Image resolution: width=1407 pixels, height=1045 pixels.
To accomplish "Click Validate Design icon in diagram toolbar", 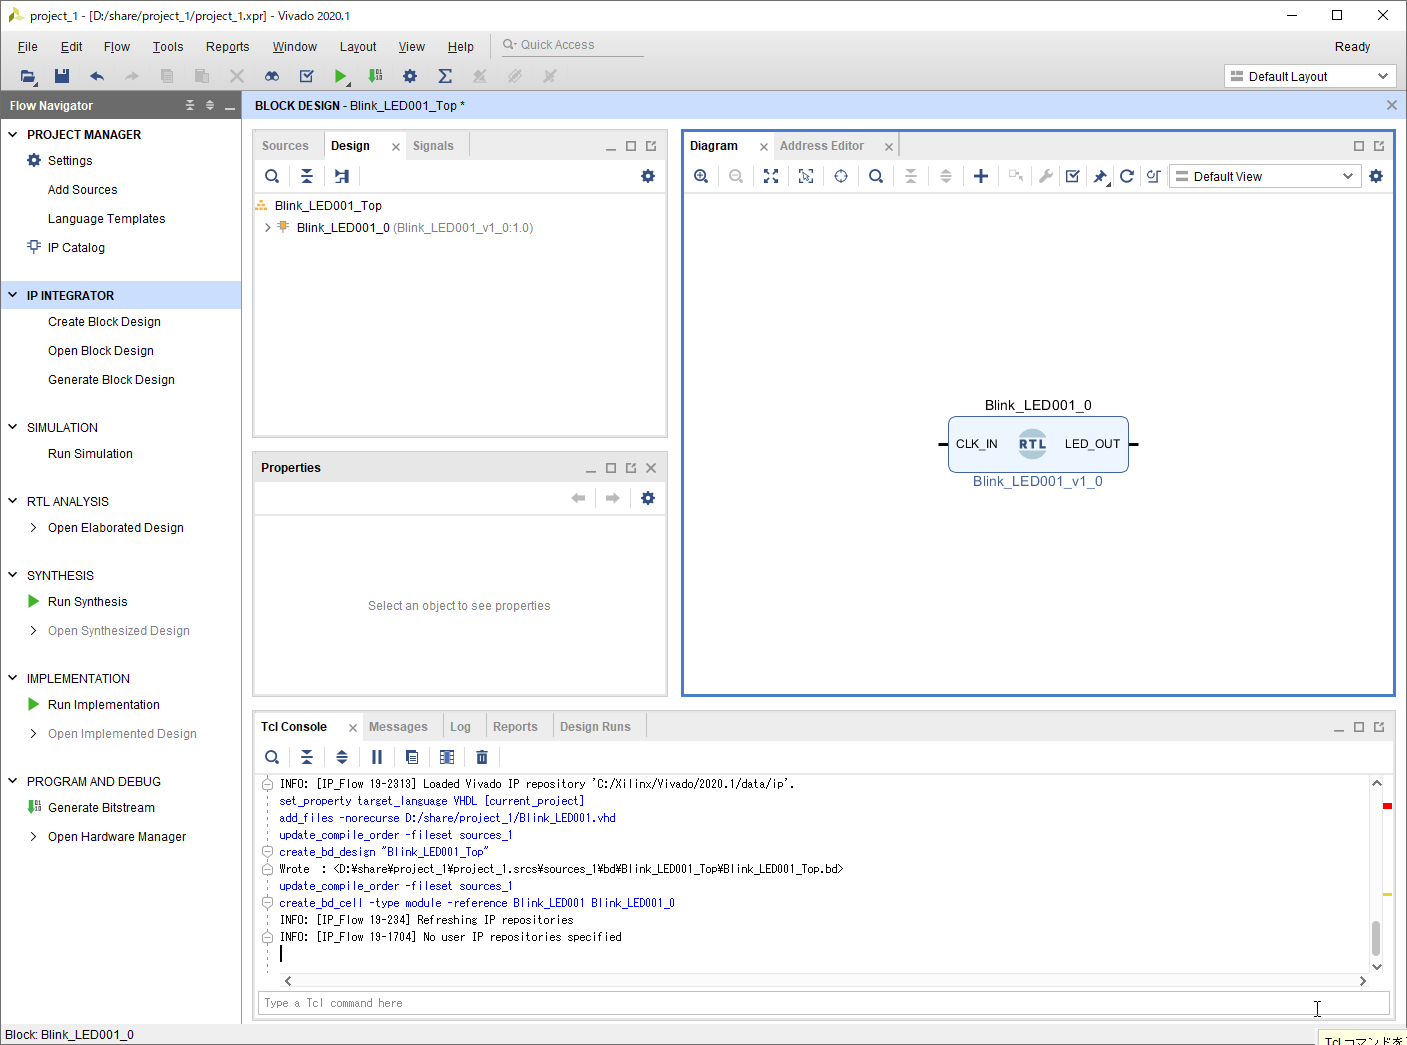I will pyautogui.click(x=1073, y=176).
